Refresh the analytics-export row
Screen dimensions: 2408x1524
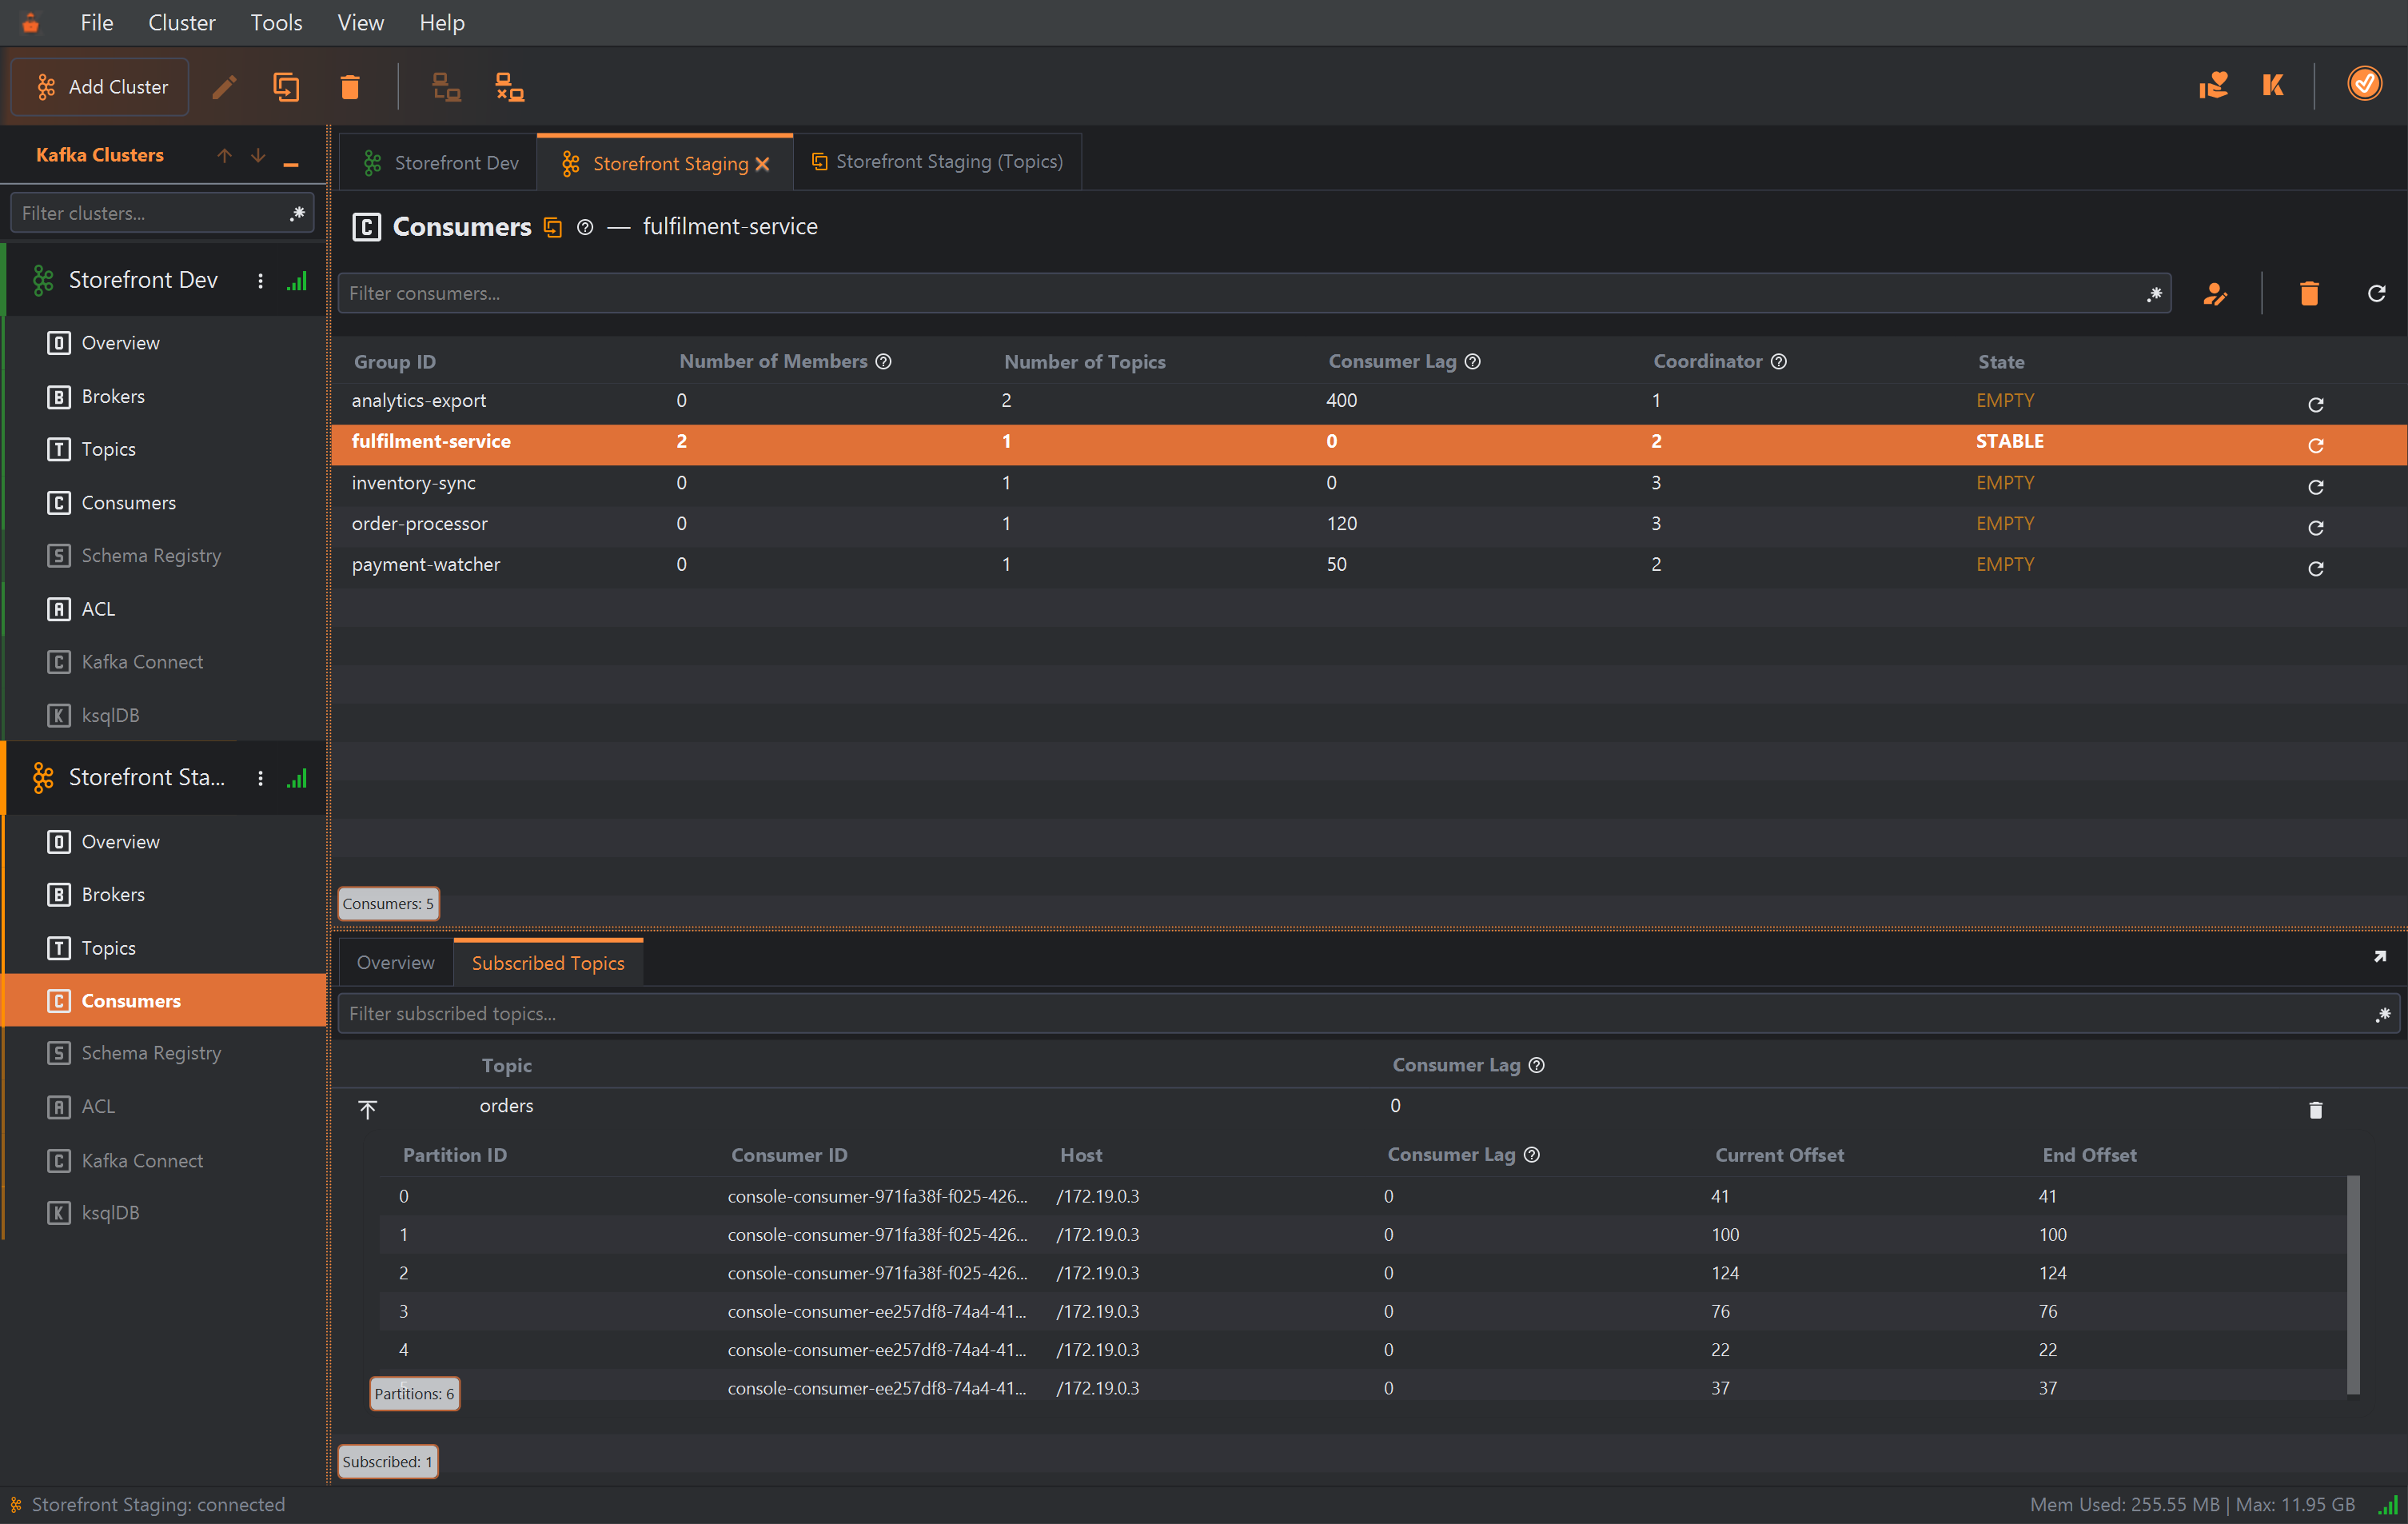tap(2315, 404)
